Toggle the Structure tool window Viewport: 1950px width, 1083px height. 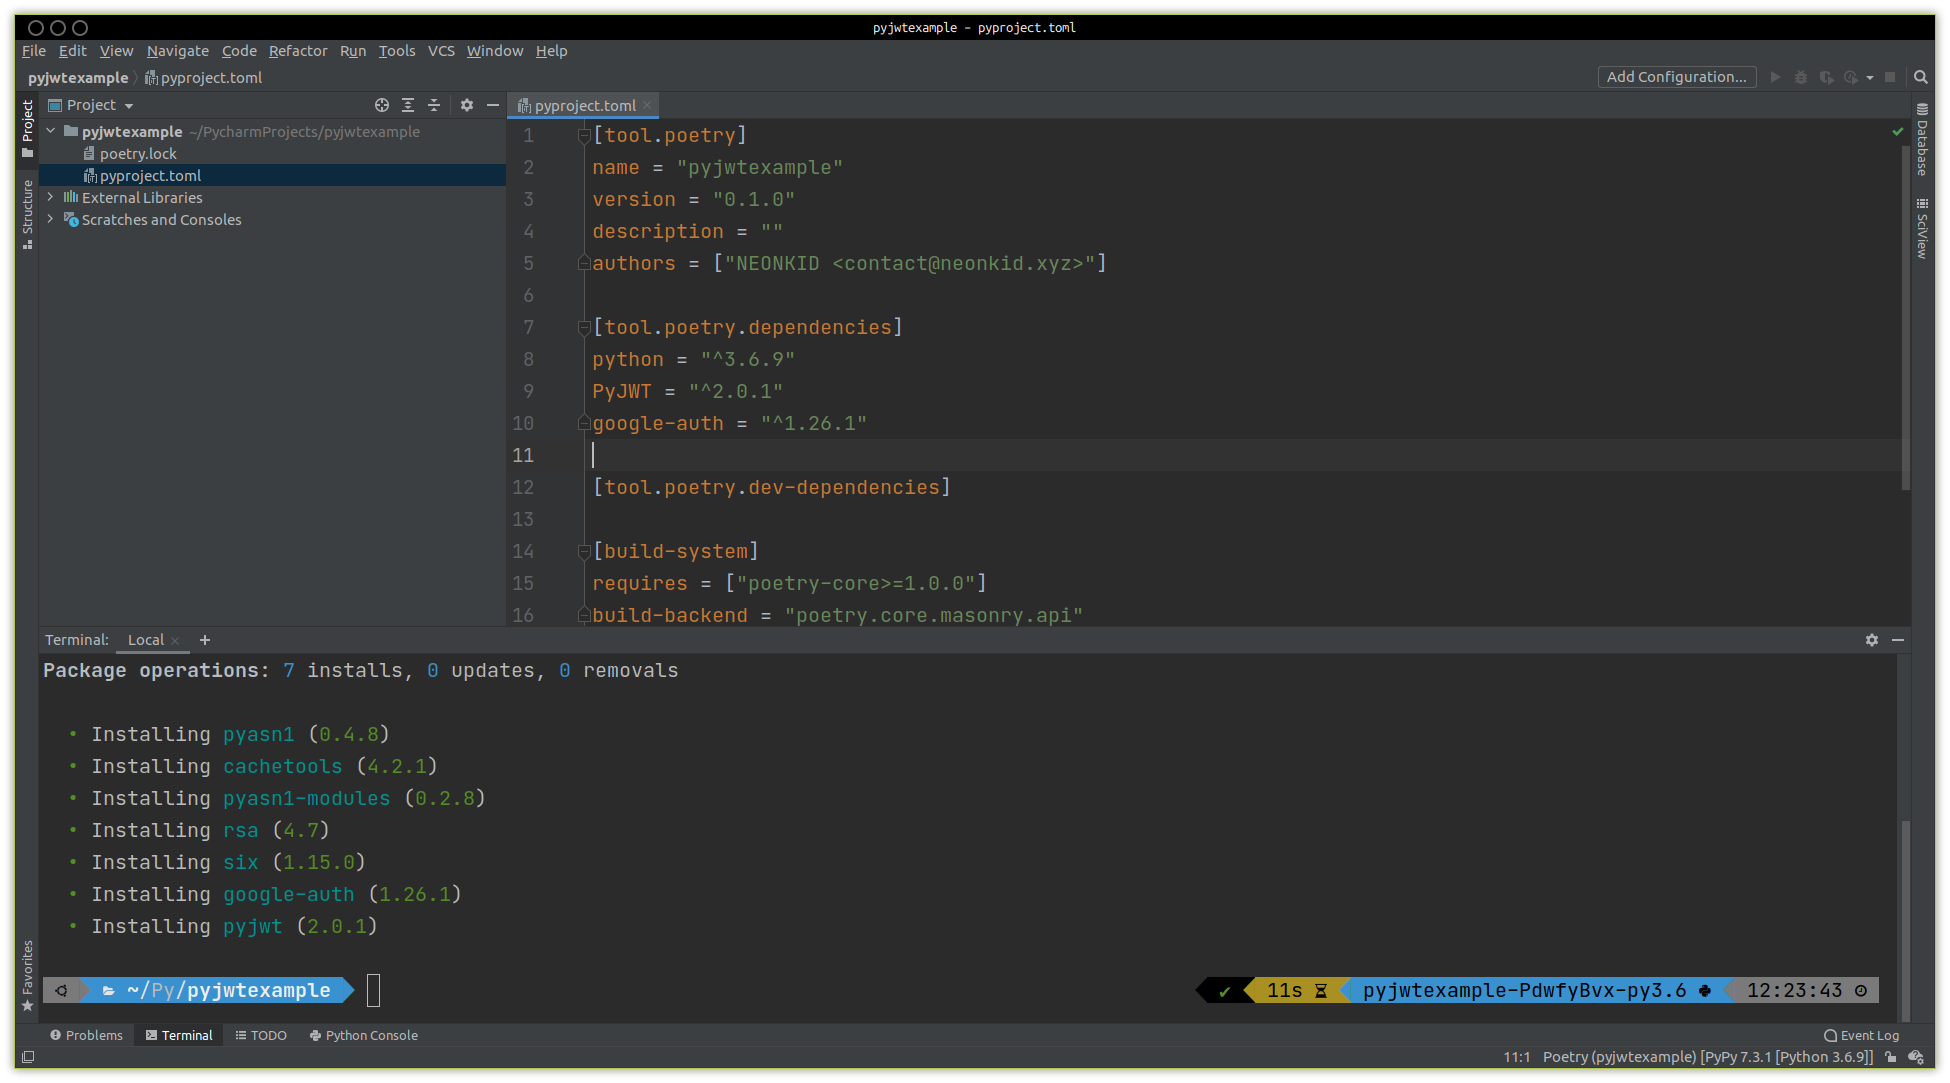27,213
